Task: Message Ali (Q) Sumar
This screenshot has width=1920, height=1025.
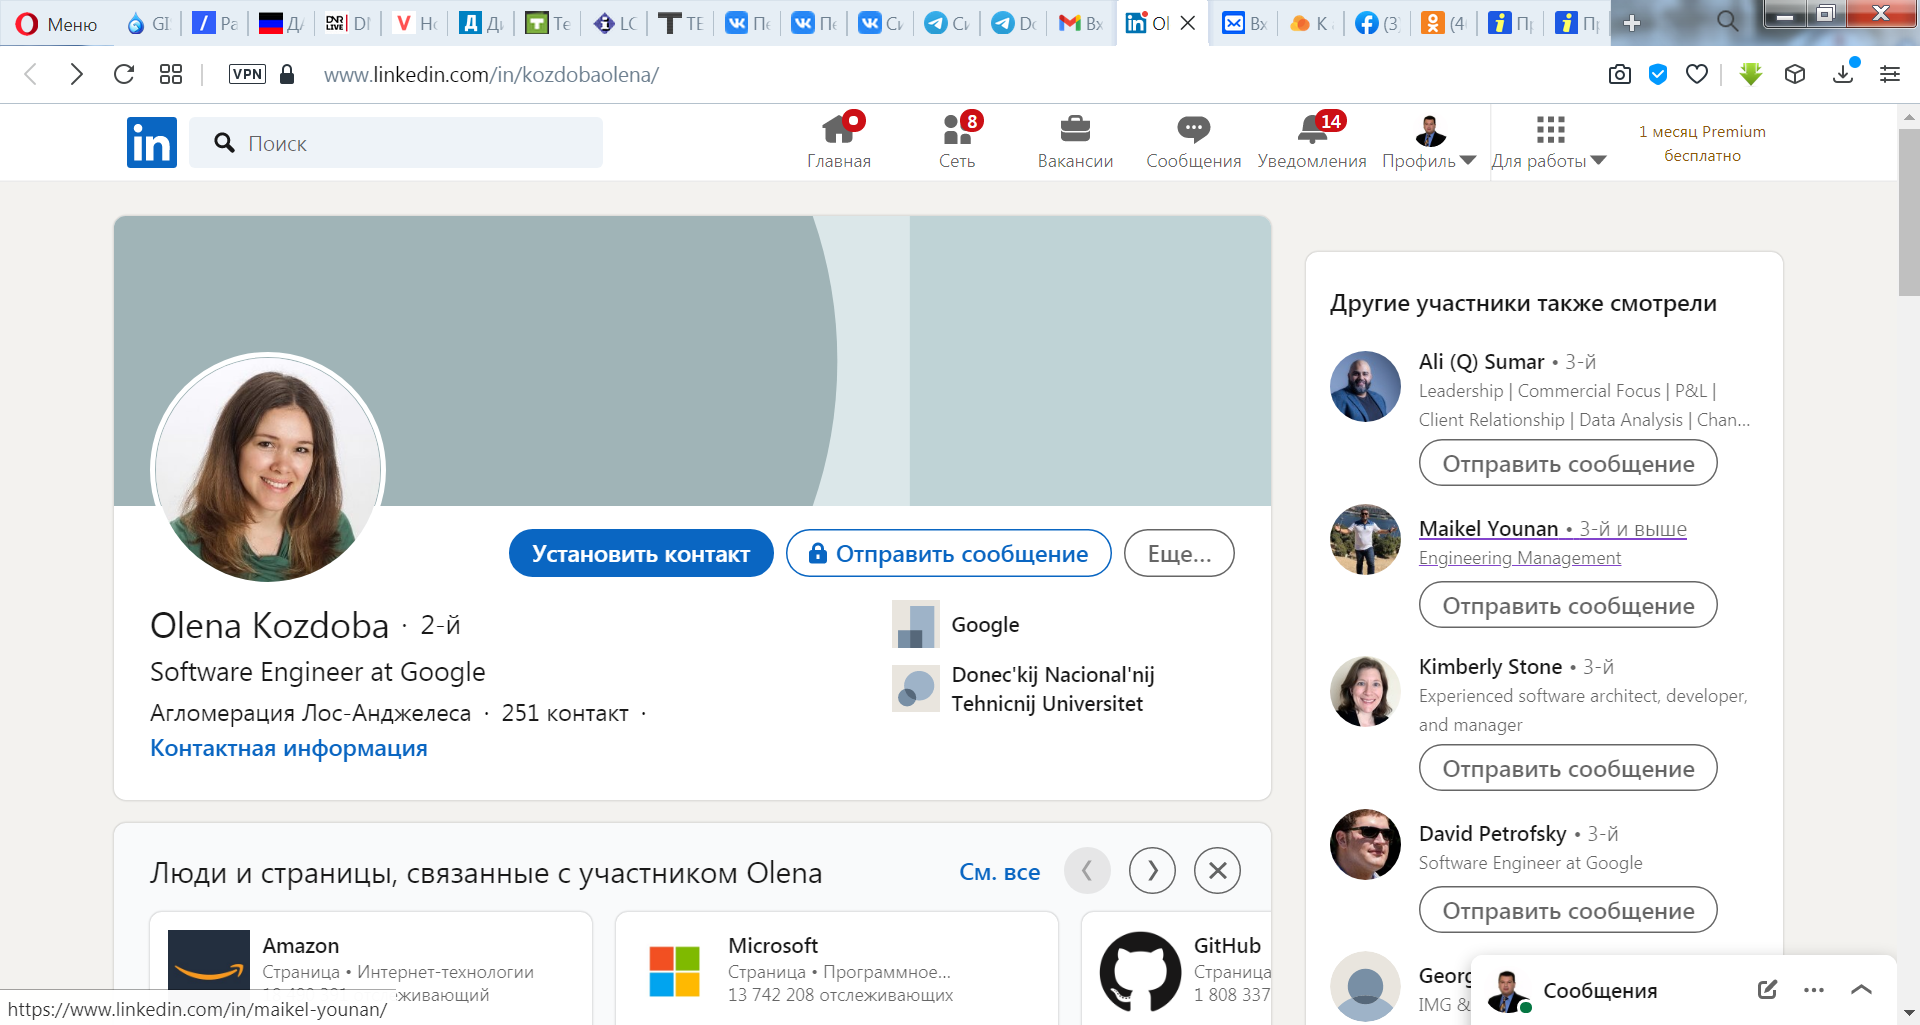Action: pyautogui.click(x=1568, y=463)
